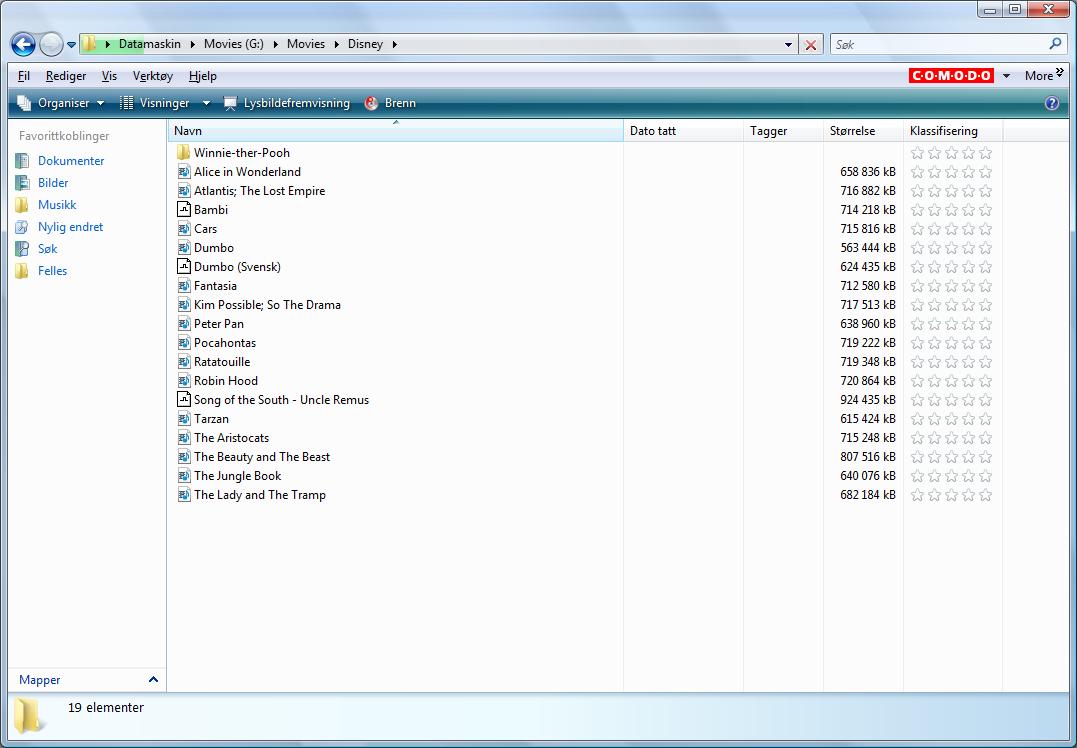Screen dimensions: 1077x748
Task: Click the Ratatouille file icon
Action: pyautogui.click(x=183, y=362)
